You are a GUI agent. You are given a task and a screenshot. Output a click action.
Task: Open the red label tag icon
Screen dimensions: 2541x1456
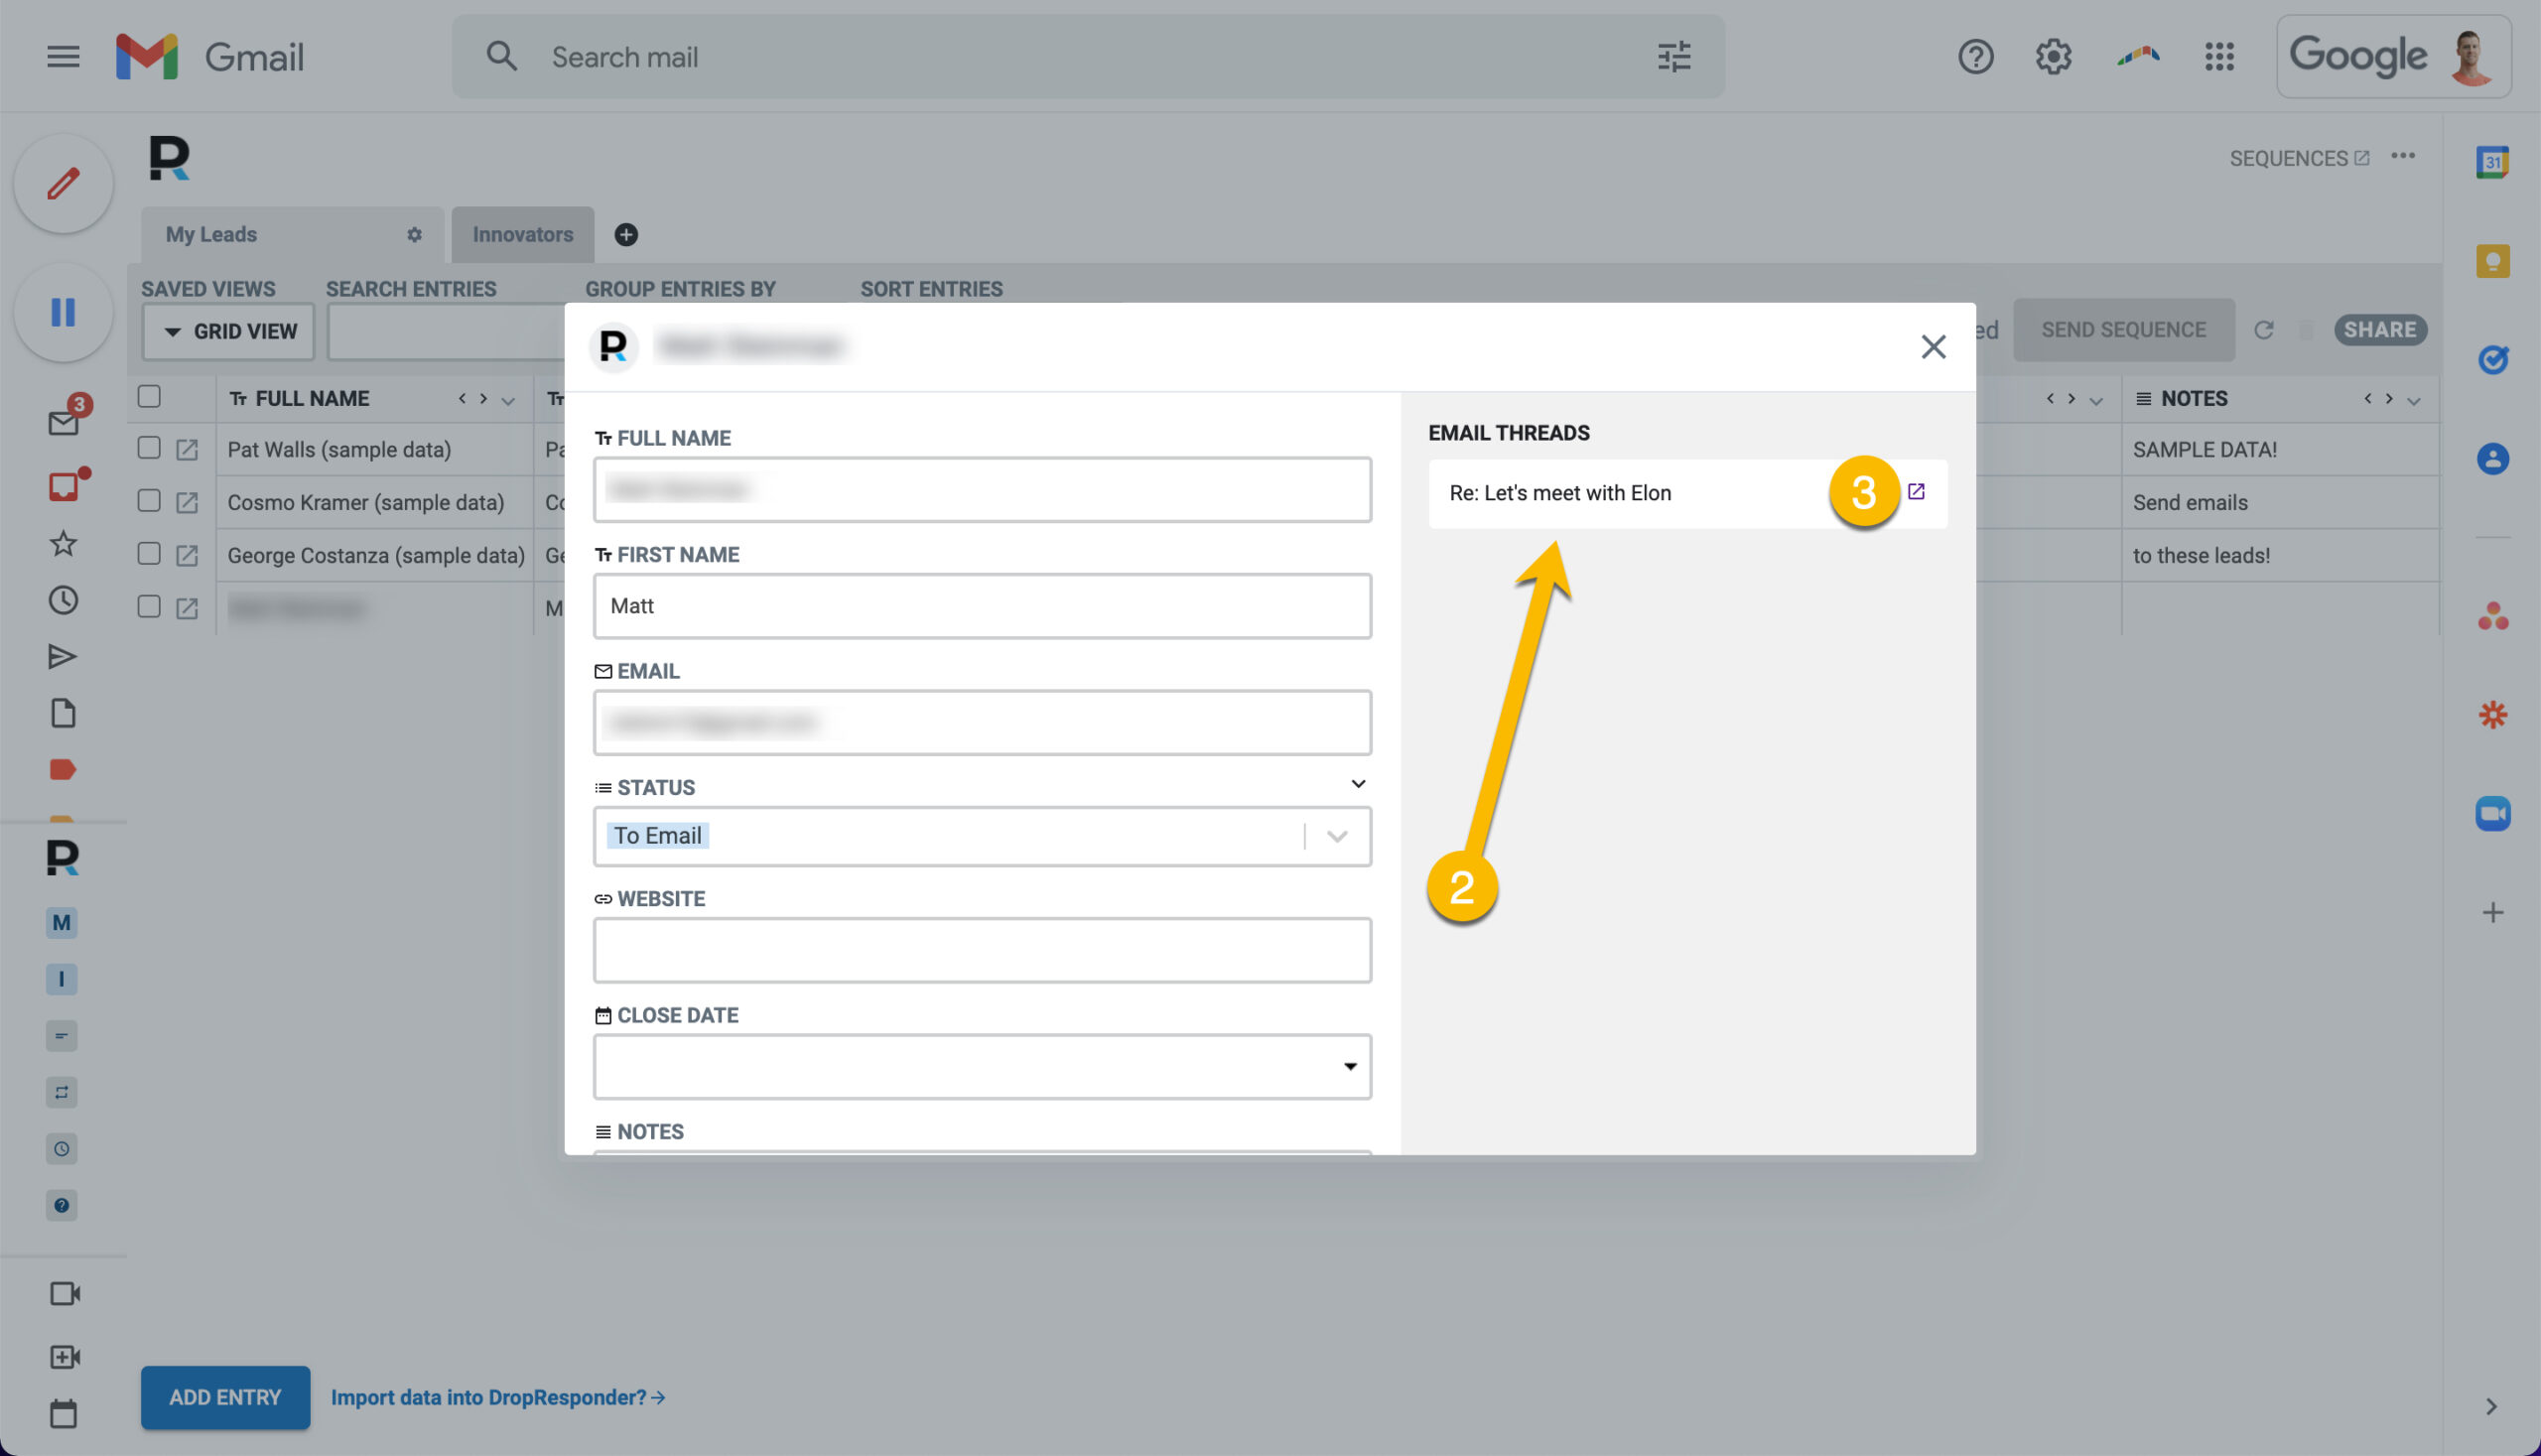[63, 769]
